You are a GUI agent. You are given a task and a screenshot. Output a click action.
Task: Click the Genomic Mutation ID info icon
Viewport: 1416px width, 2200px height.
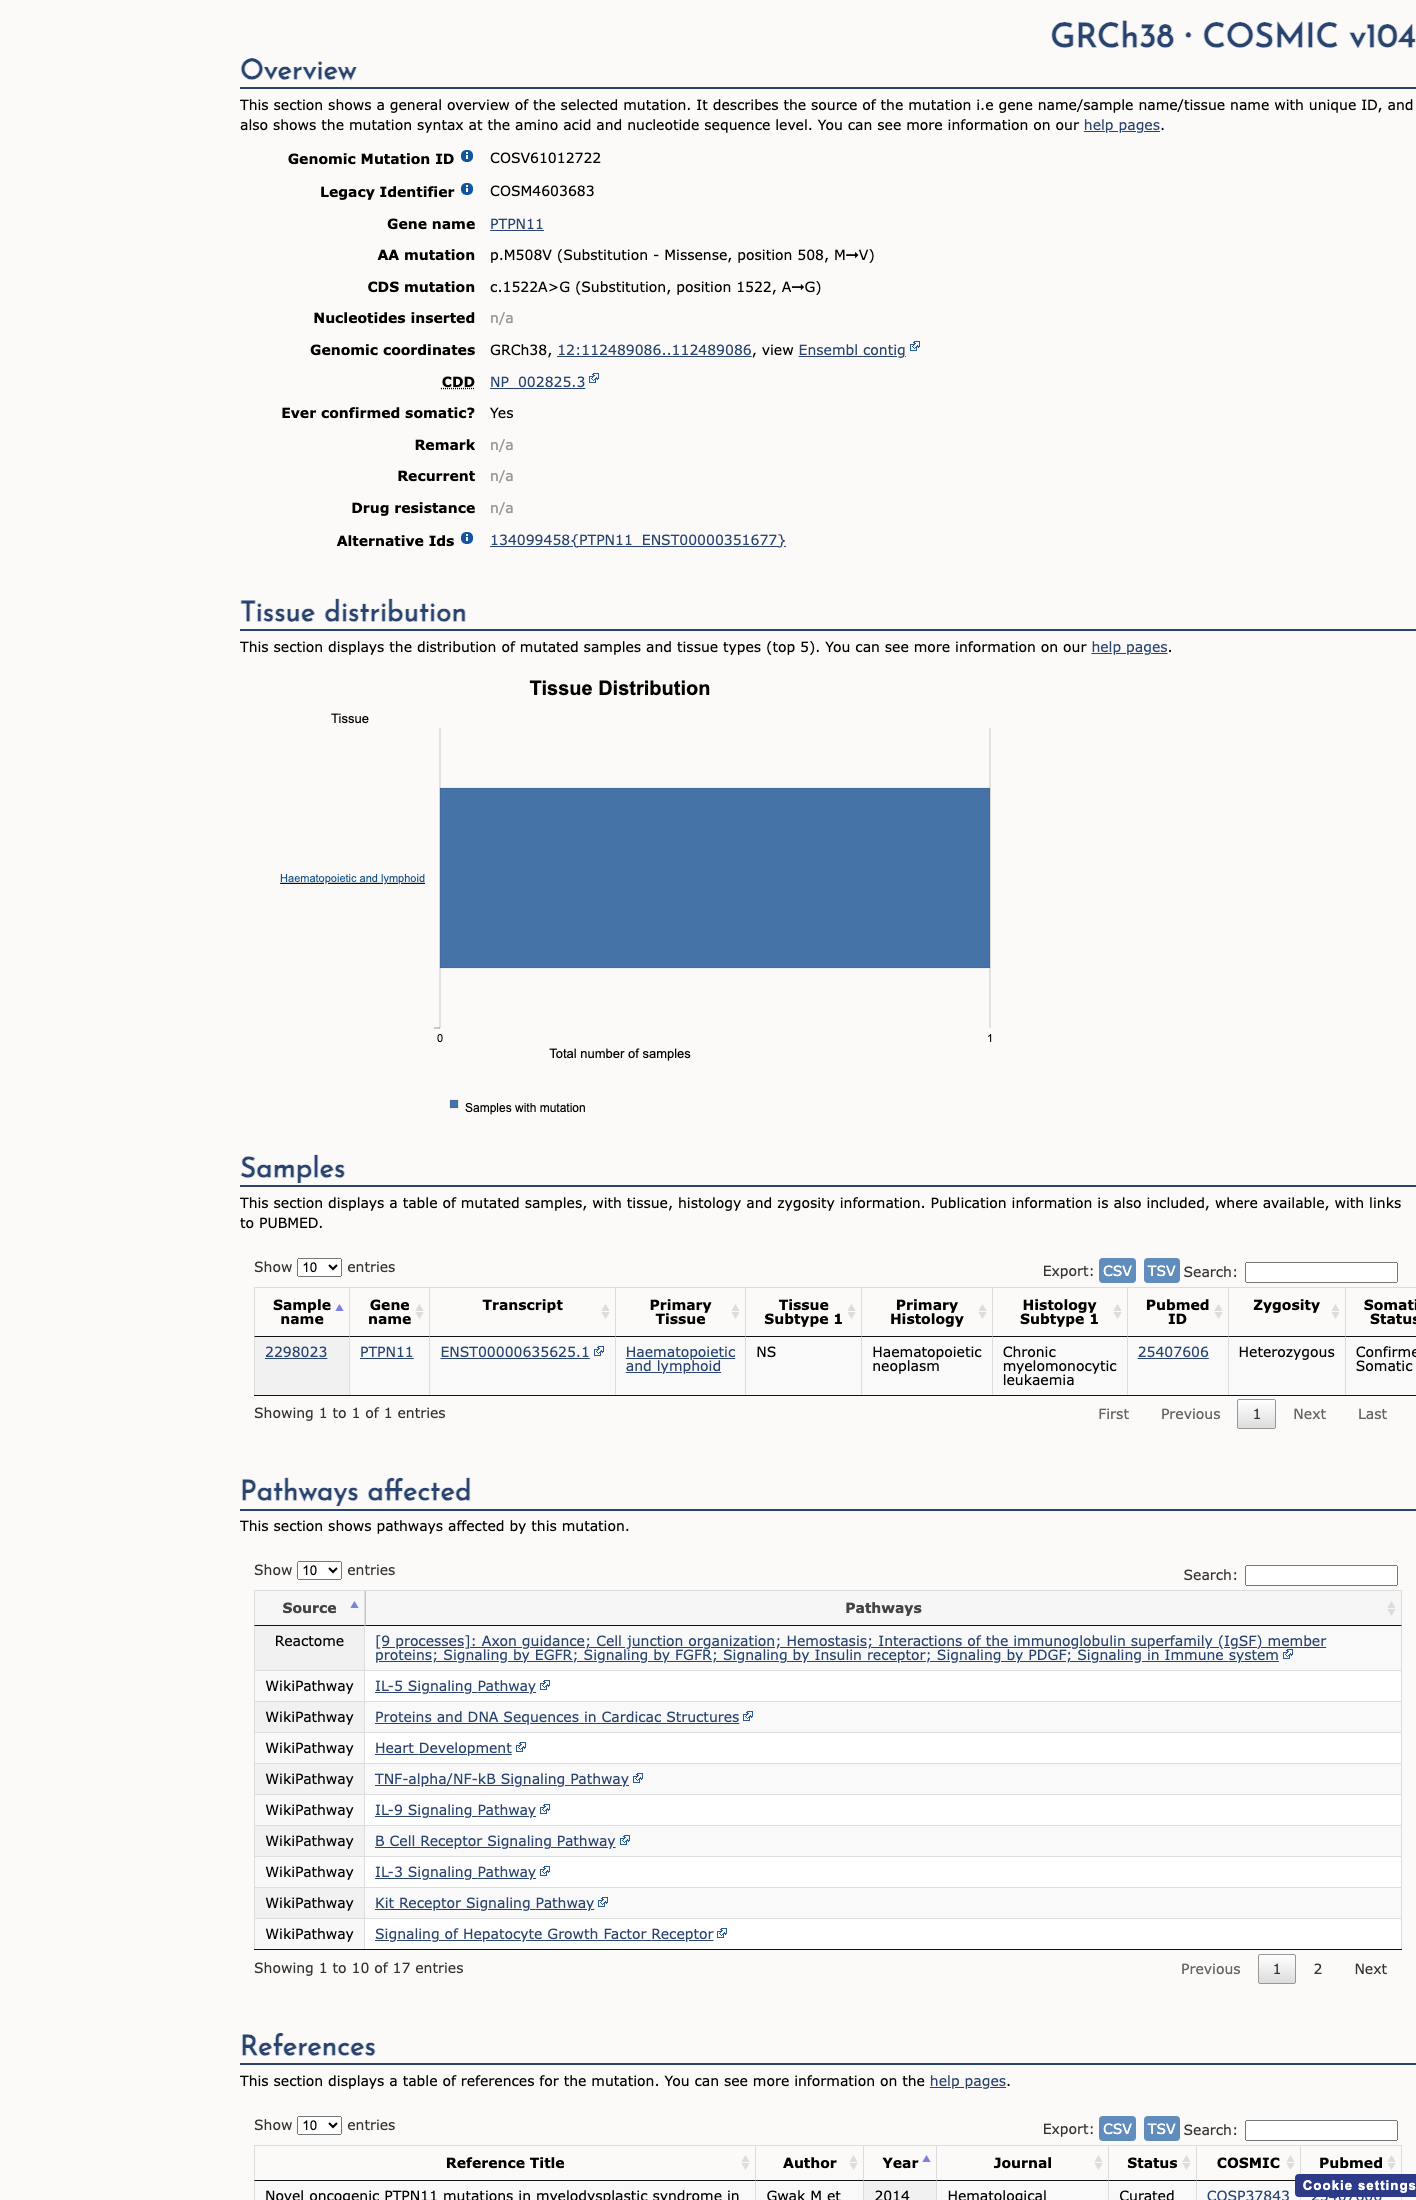point(467,156)
